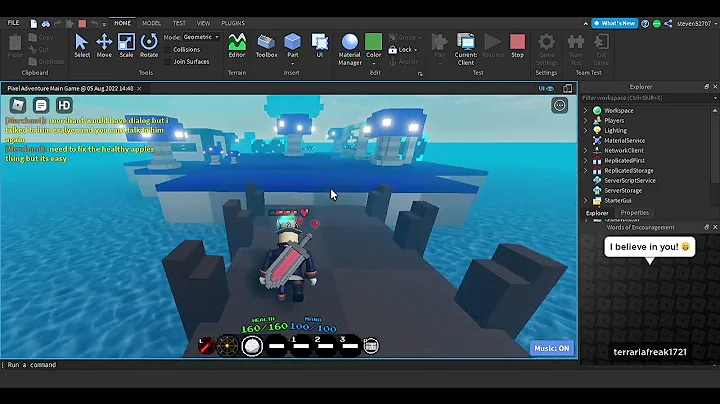
Task: Open the steven52707 account dropdown
Action: point(696,23)
